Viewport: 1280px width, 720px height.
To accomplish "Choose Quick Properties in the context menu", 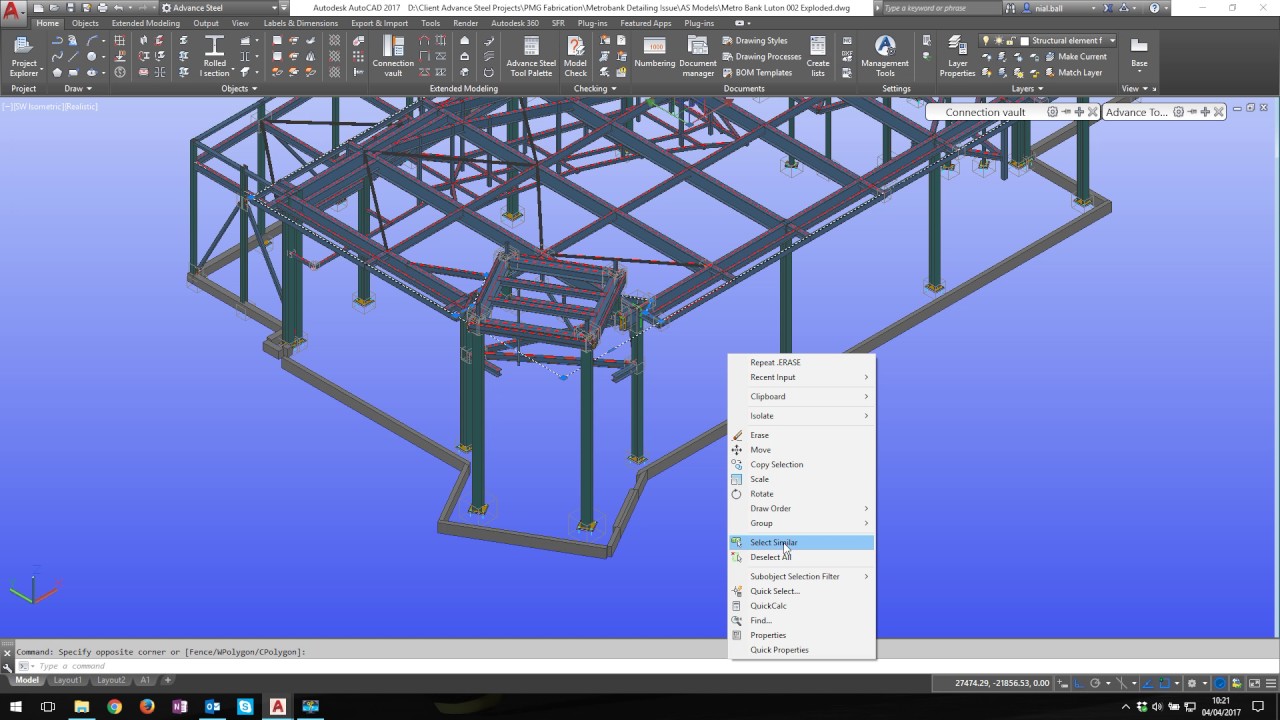I will (x=802, y=650).
